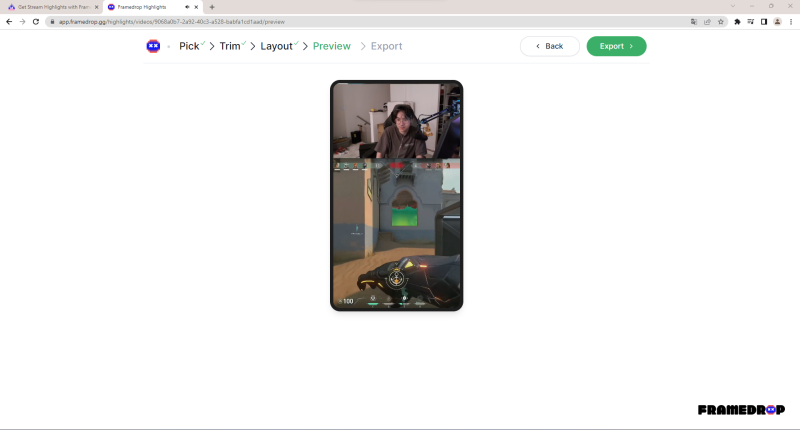Click the address bar URL
This screenshot has width=800, height=430.
pyautogui.click(x=171, y=22)
